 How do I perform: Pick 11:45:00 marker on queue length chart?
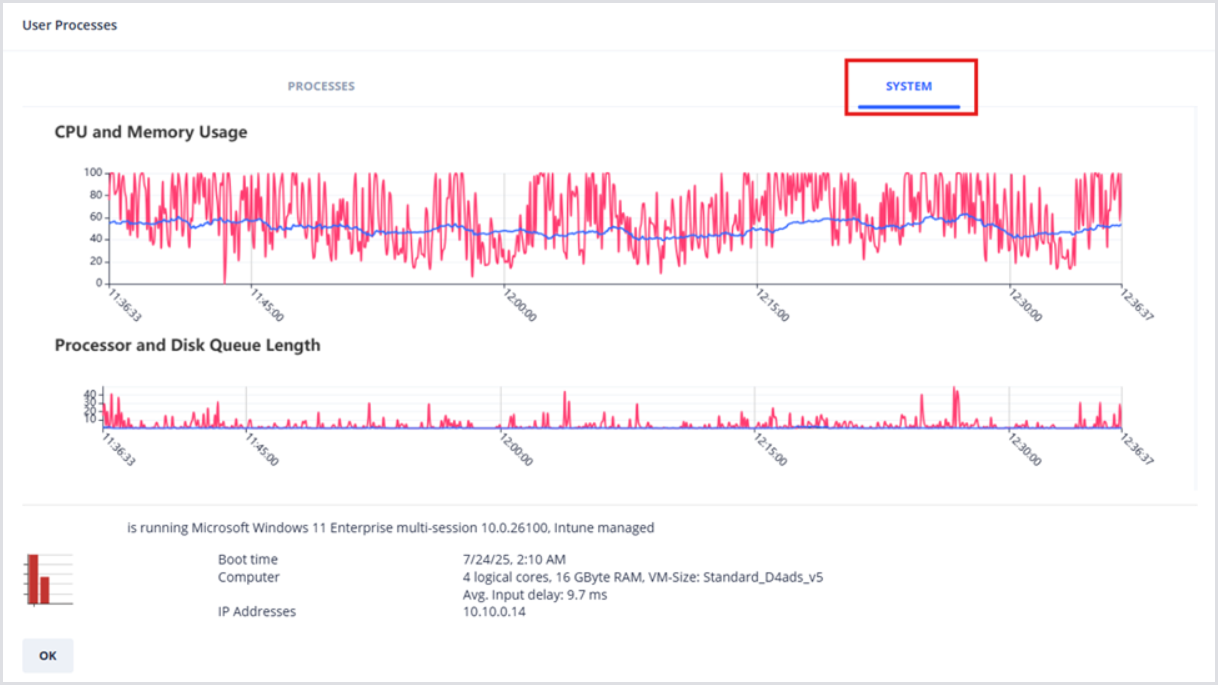tap(263, 449)
